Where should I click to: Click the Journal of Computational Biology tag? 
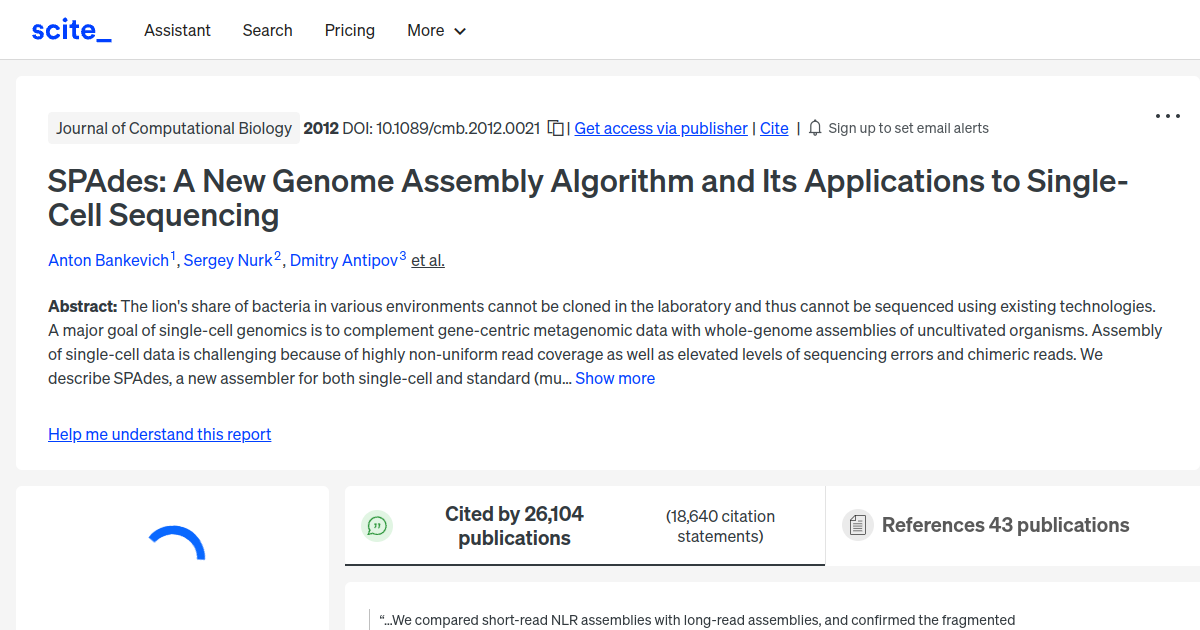(174, 128)
